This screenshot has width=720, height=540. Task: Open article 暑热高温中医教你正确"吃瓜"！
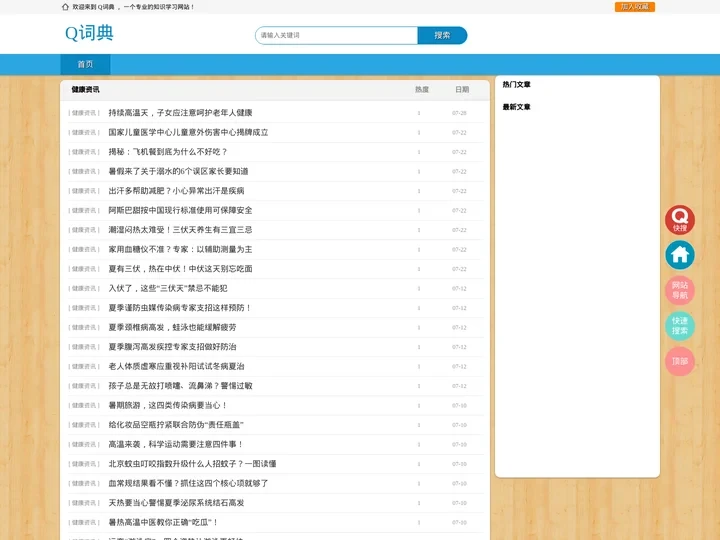(163, 523)
